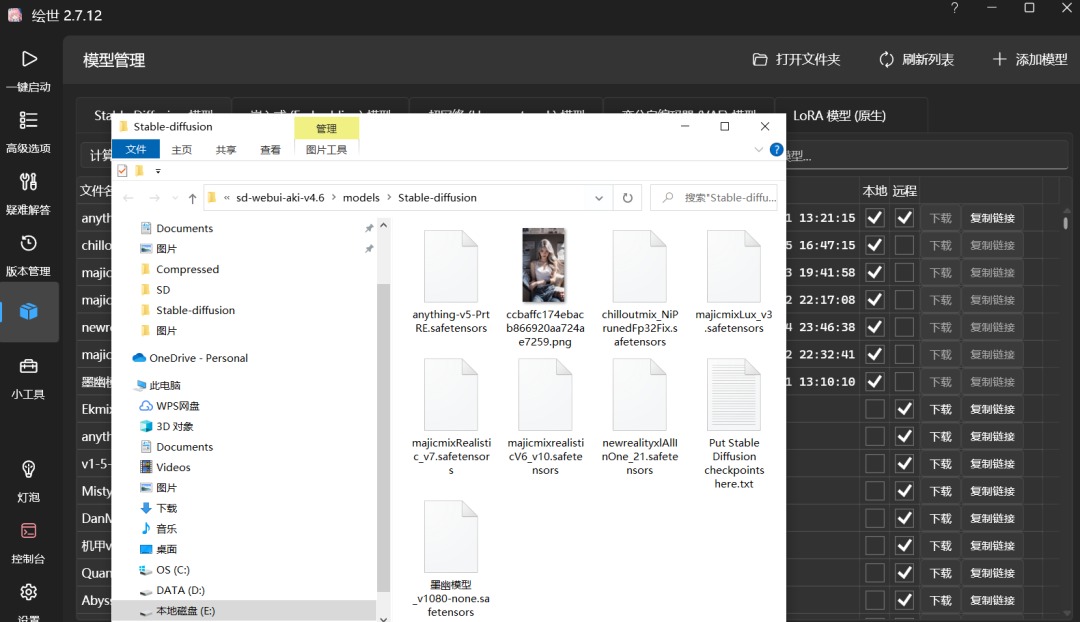Toggle local checkbox for 22:17:08 row
This screenshot has width=1080, height=622.
(875, 300)
